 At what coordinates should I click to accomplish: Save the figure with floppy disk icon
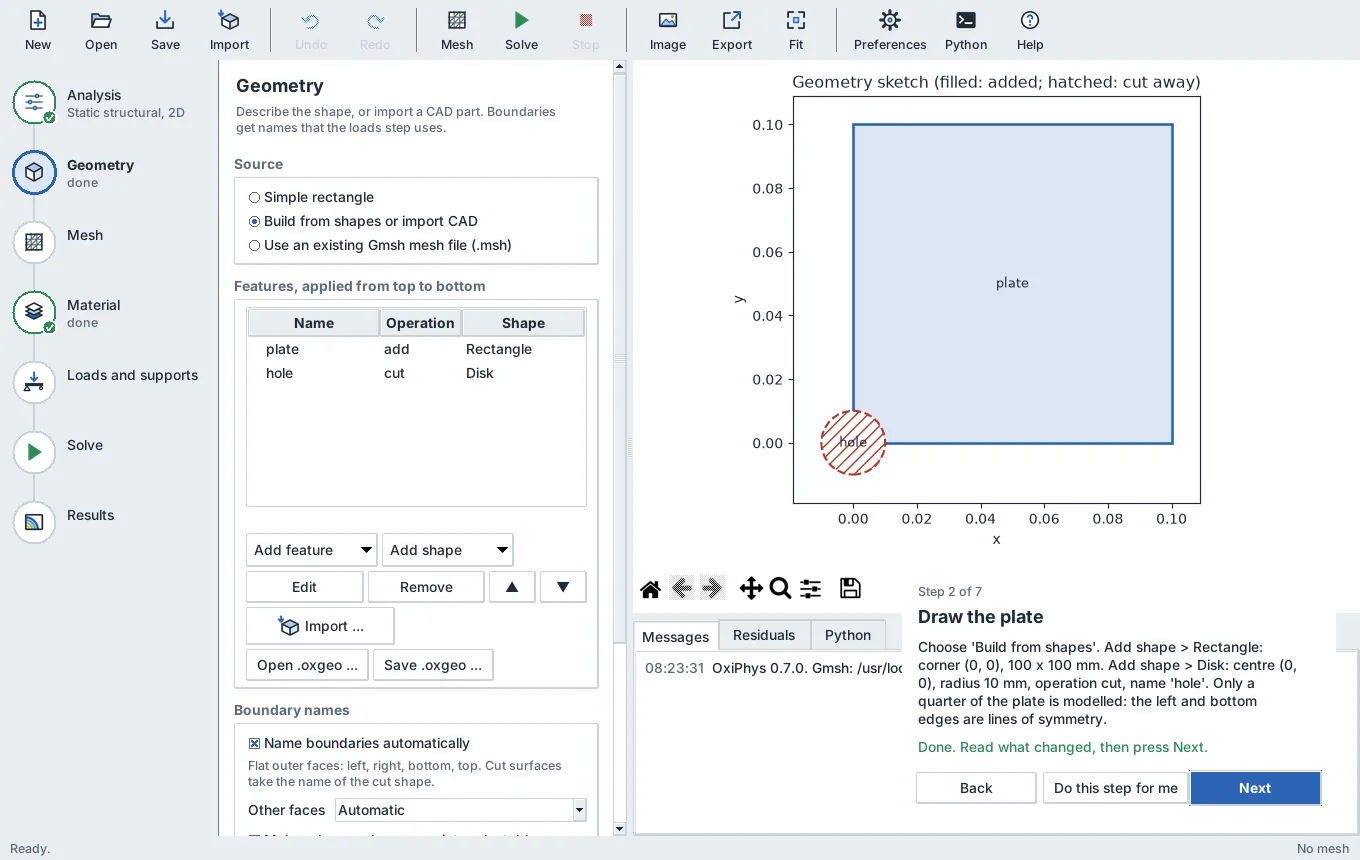(850, 588)
